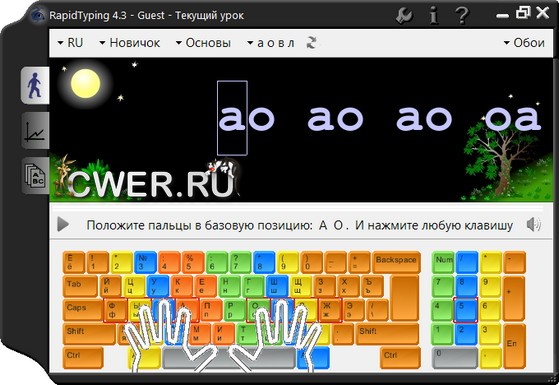Open the lesson editor ABC pages tab

pos(35,175)
